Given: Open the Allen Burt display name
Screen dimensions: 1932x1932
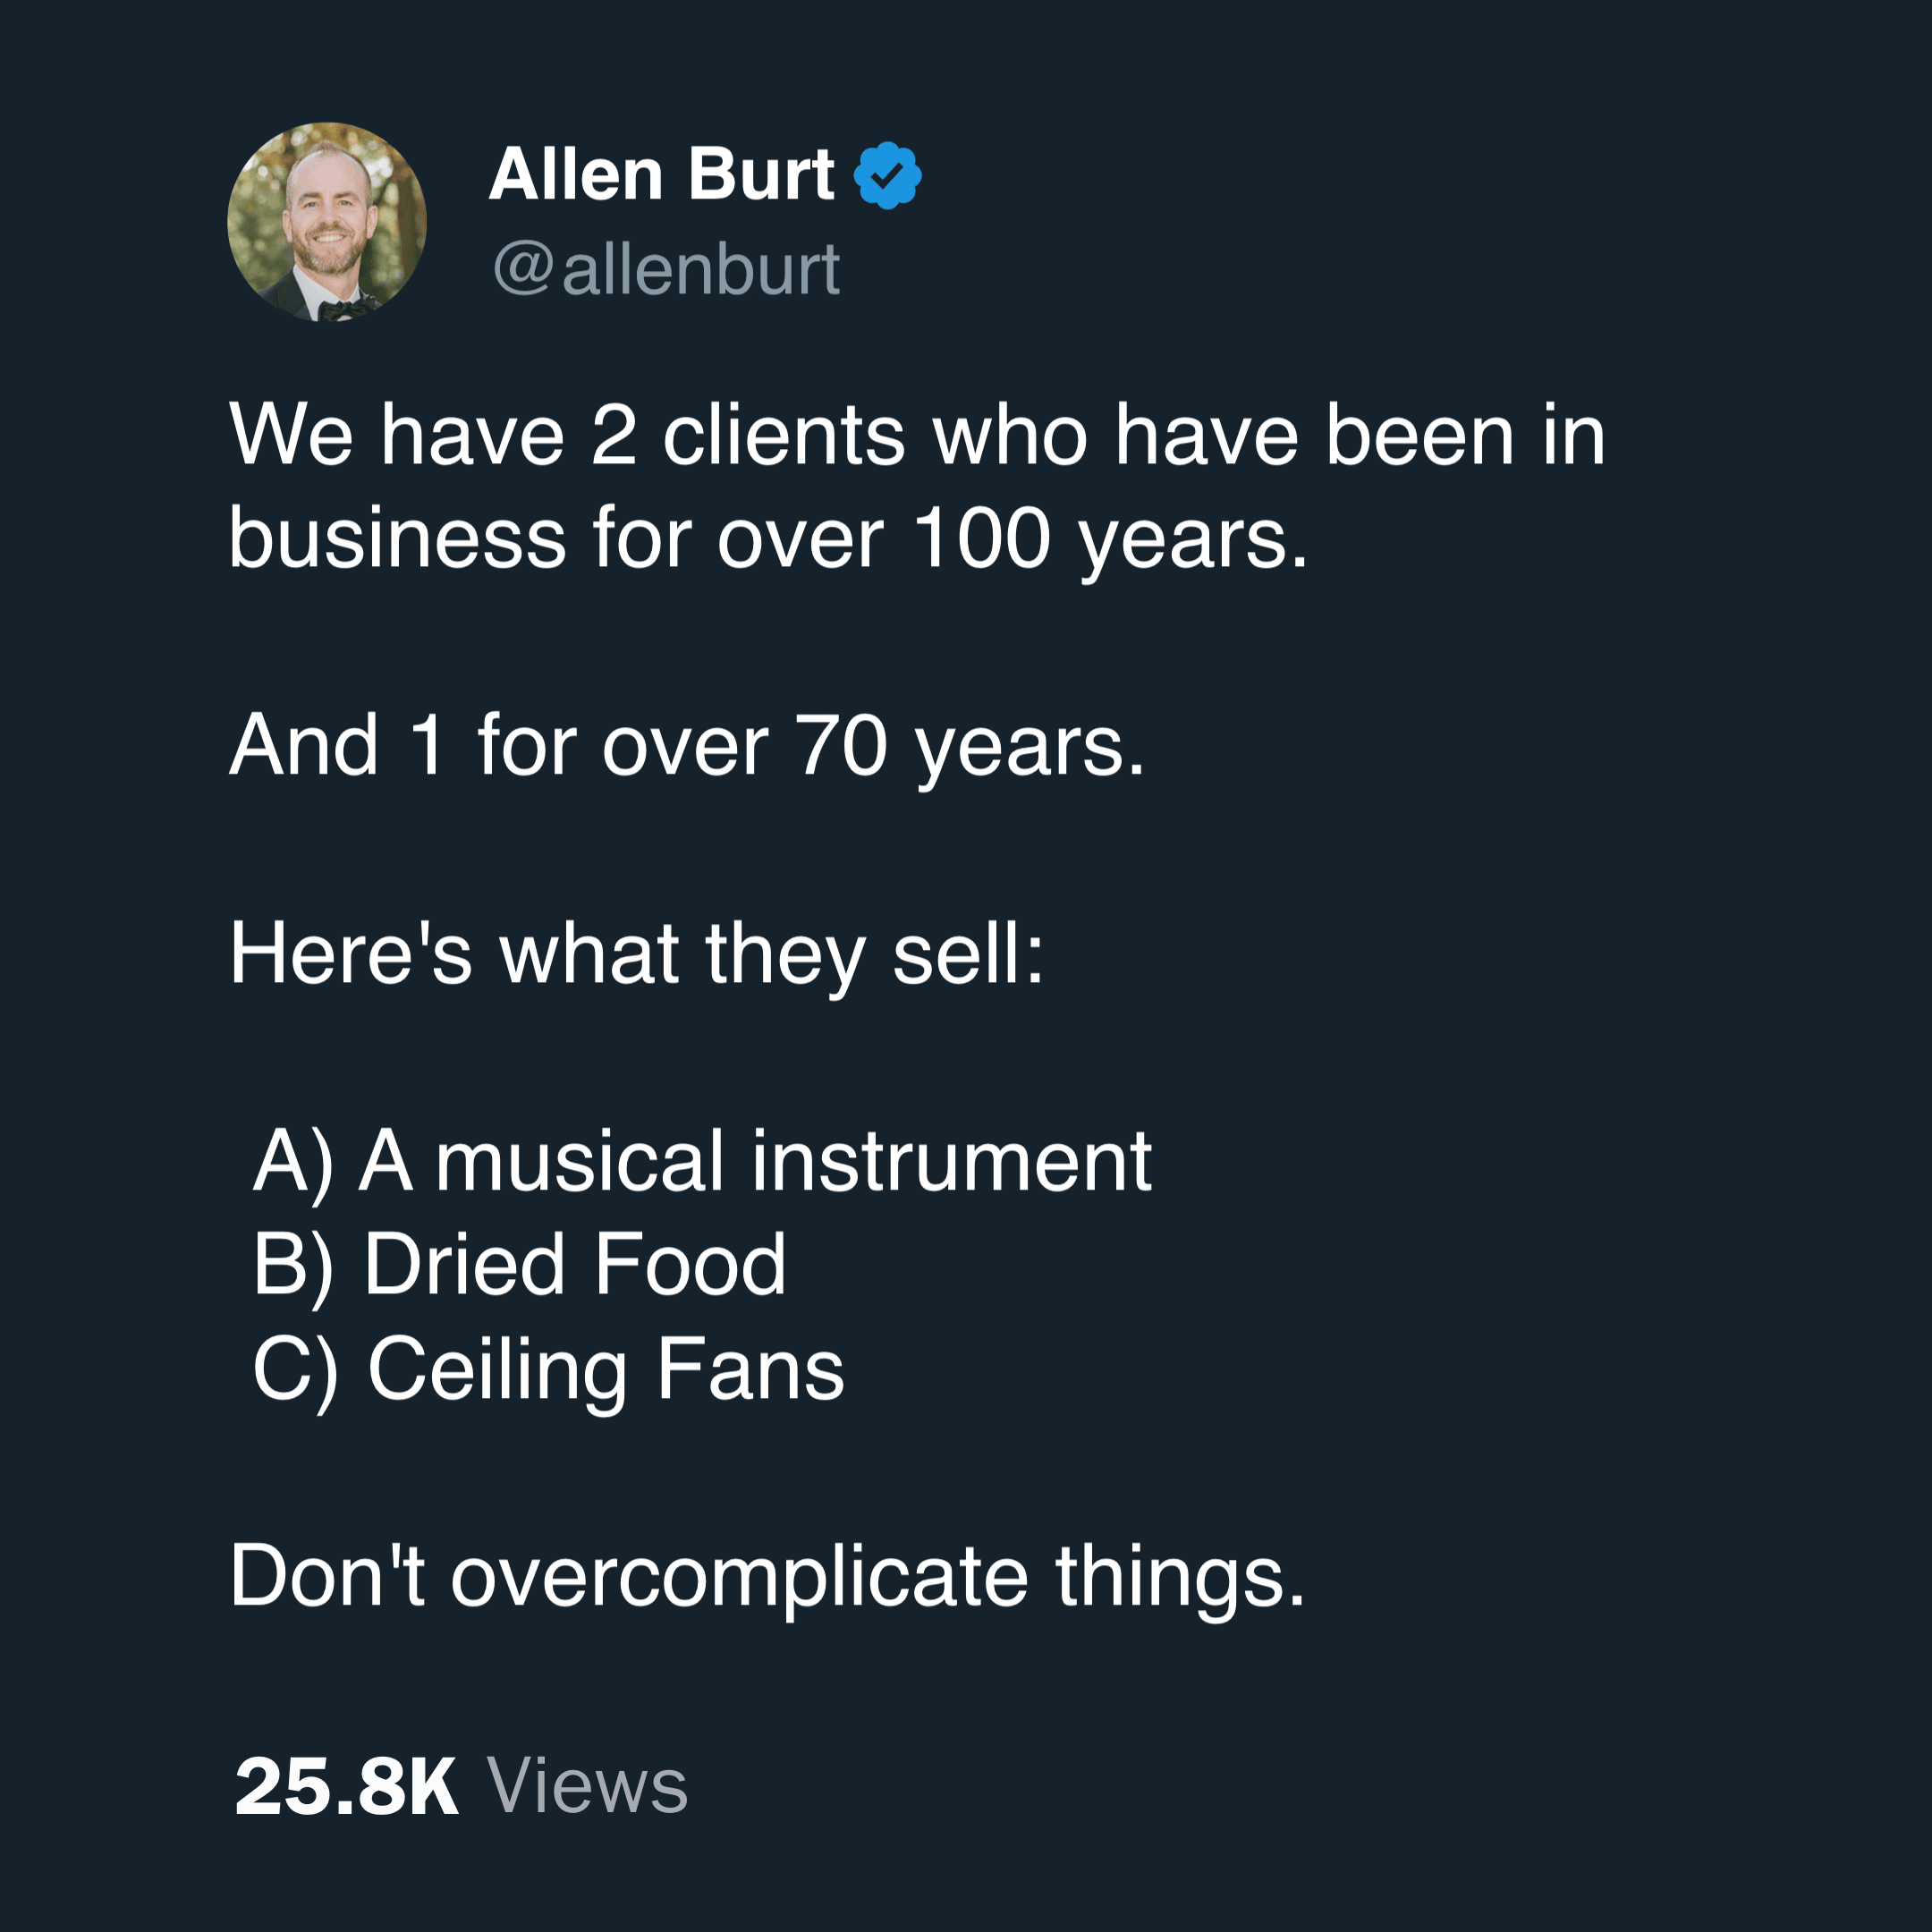Looking at the screenshot, I should (x=661, y=175).
